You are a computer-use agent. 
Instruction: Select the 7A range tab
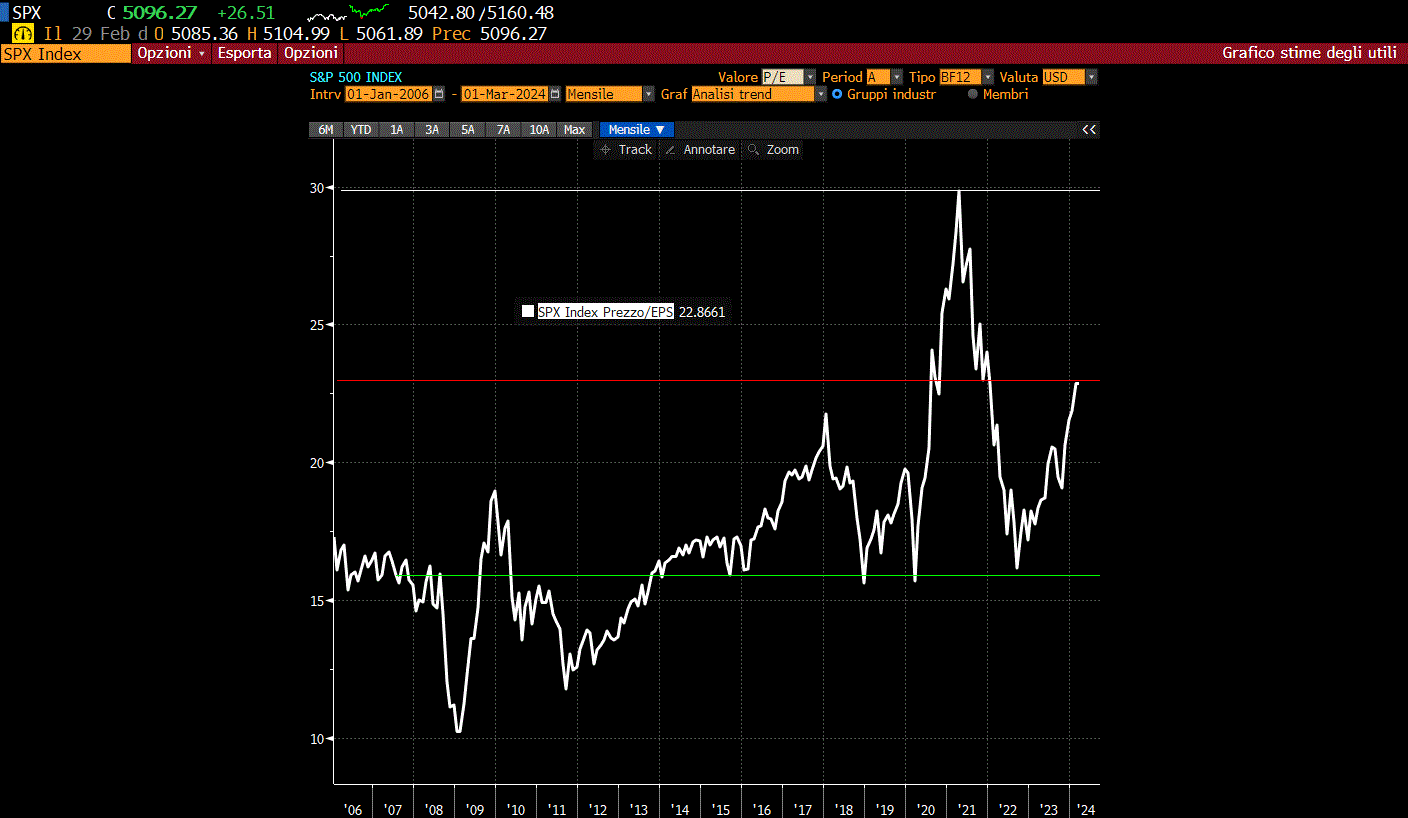pyautogui.click(x=503, y=130)
